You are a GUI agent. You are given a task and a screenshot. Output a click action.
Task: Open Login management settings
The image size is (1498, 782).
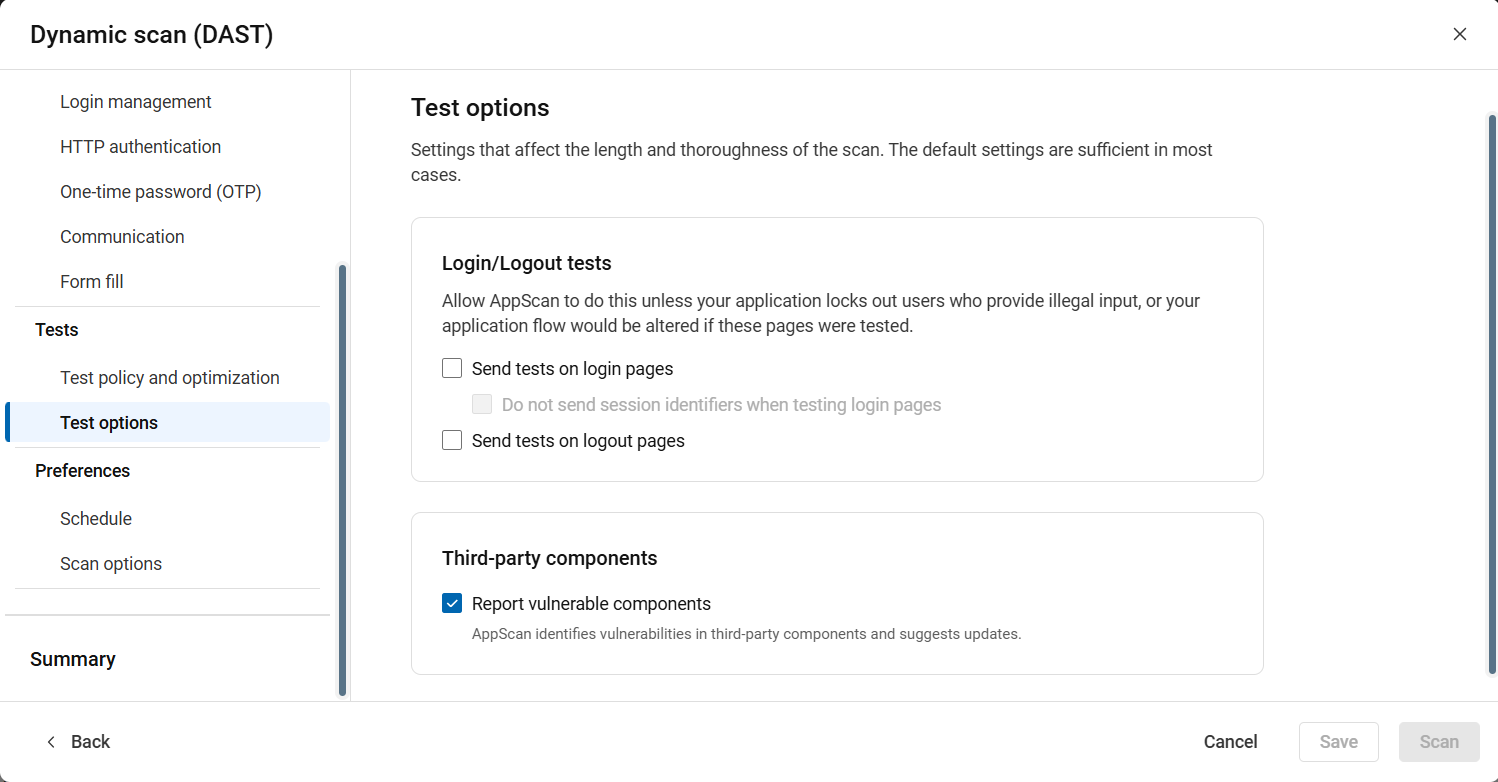tap(136, 102)
